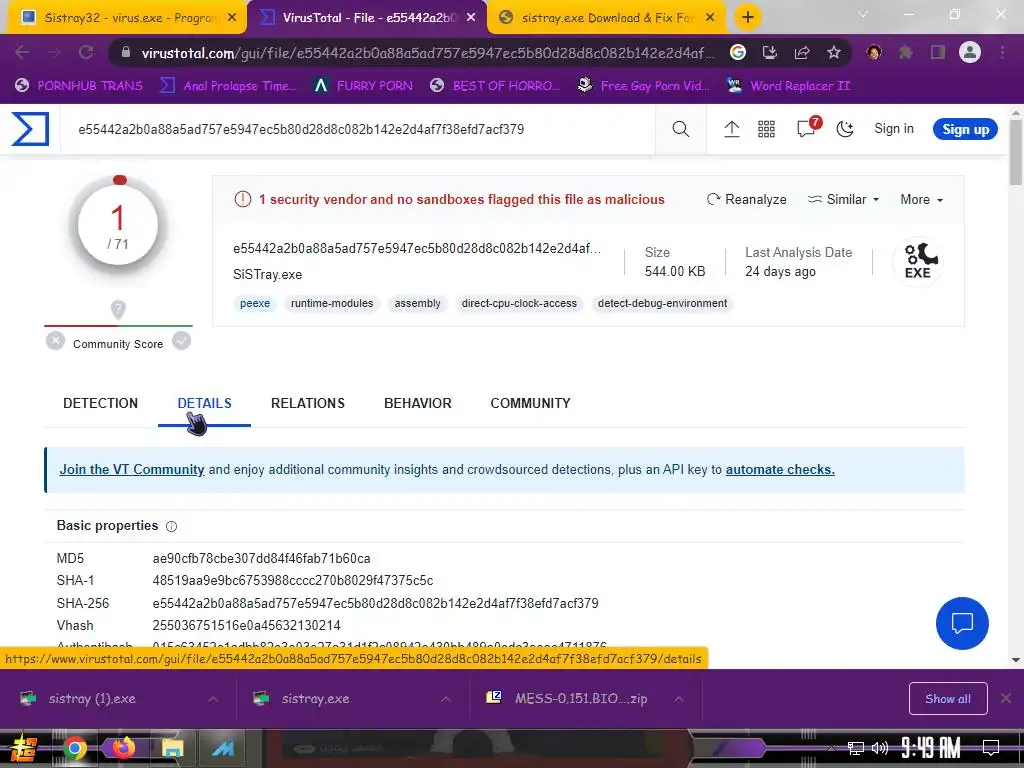1024x768 pixels.
Task: Expand the More dropdown
Action: 921,199
